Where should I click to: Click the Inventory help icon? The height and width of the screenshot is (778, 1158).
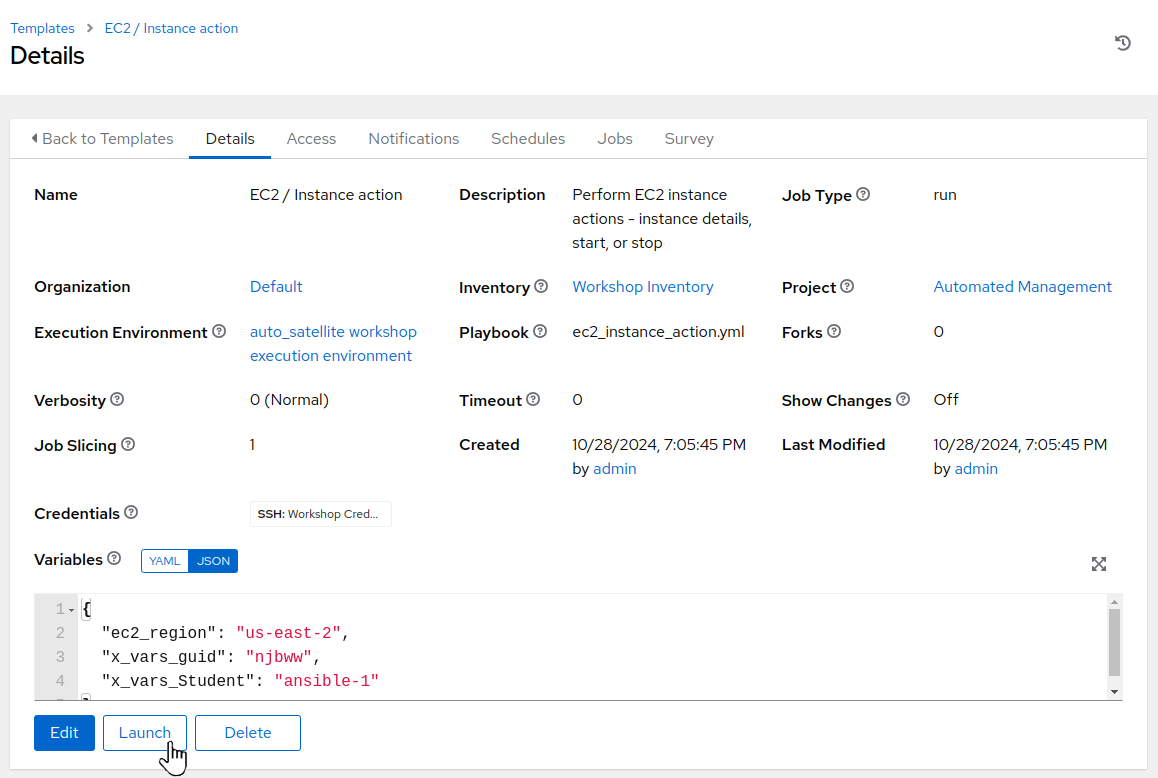click(x=541, y=286)
